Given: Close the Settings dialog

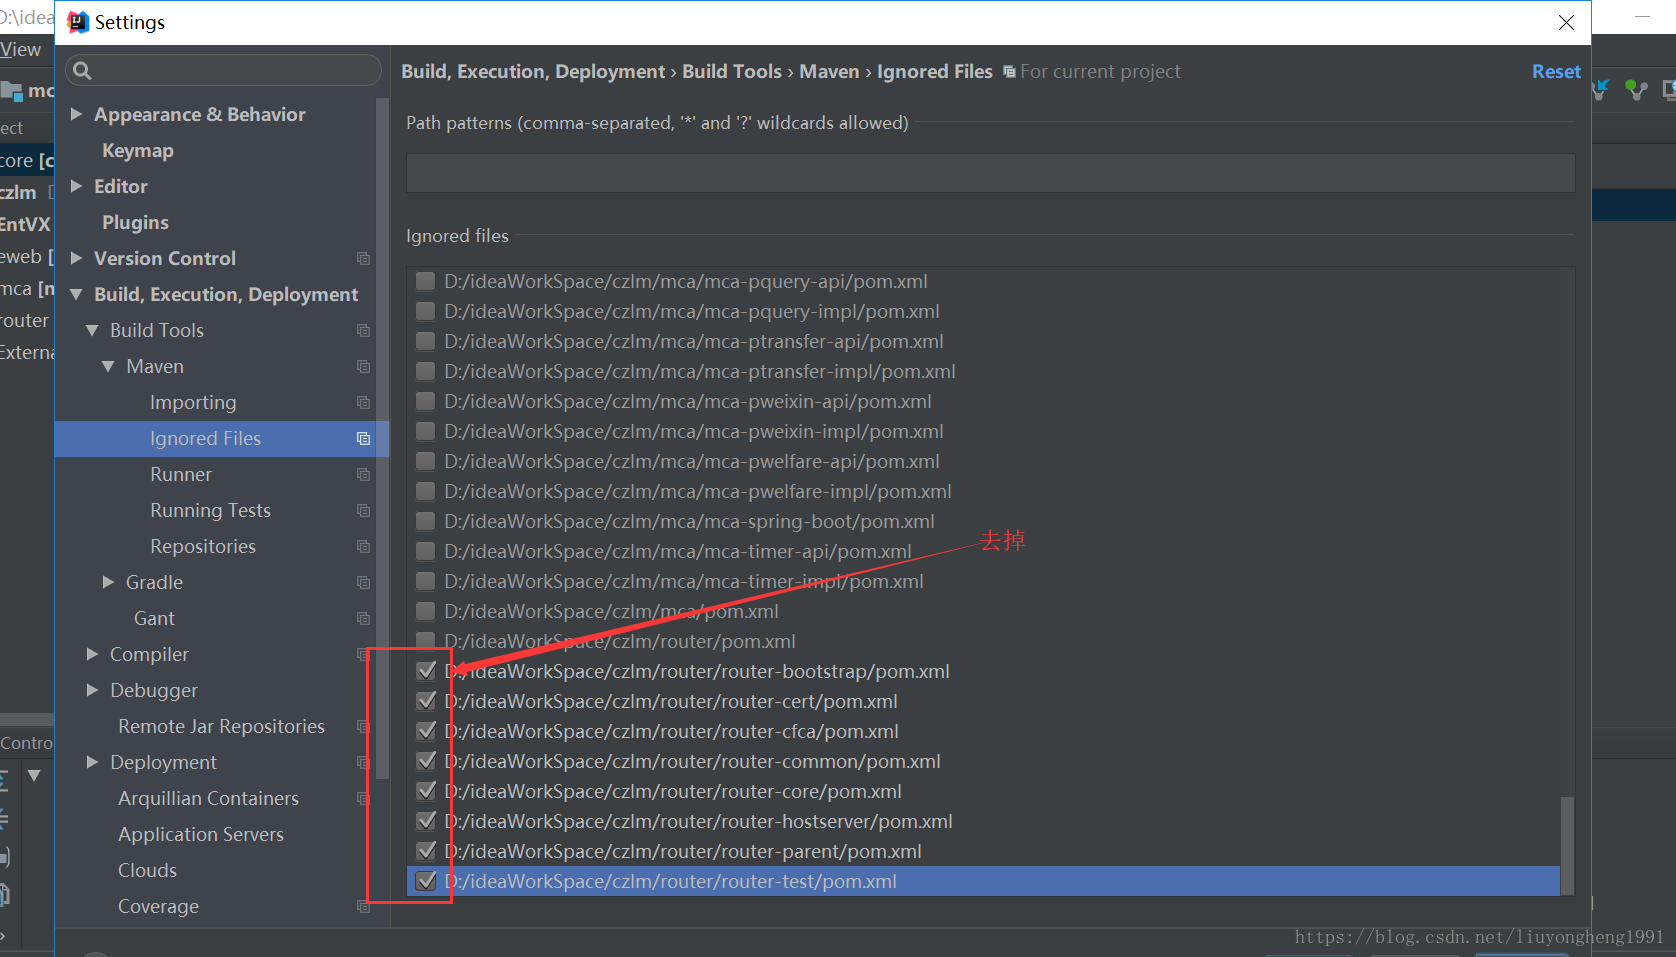Looking at the screenshot, I should pos(1566,22).
